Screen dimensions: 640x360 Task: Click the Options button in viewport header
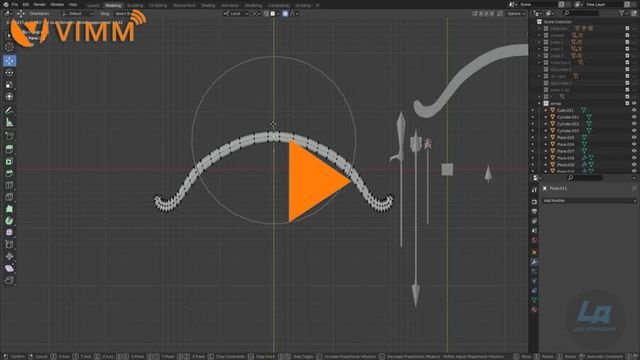516,13
